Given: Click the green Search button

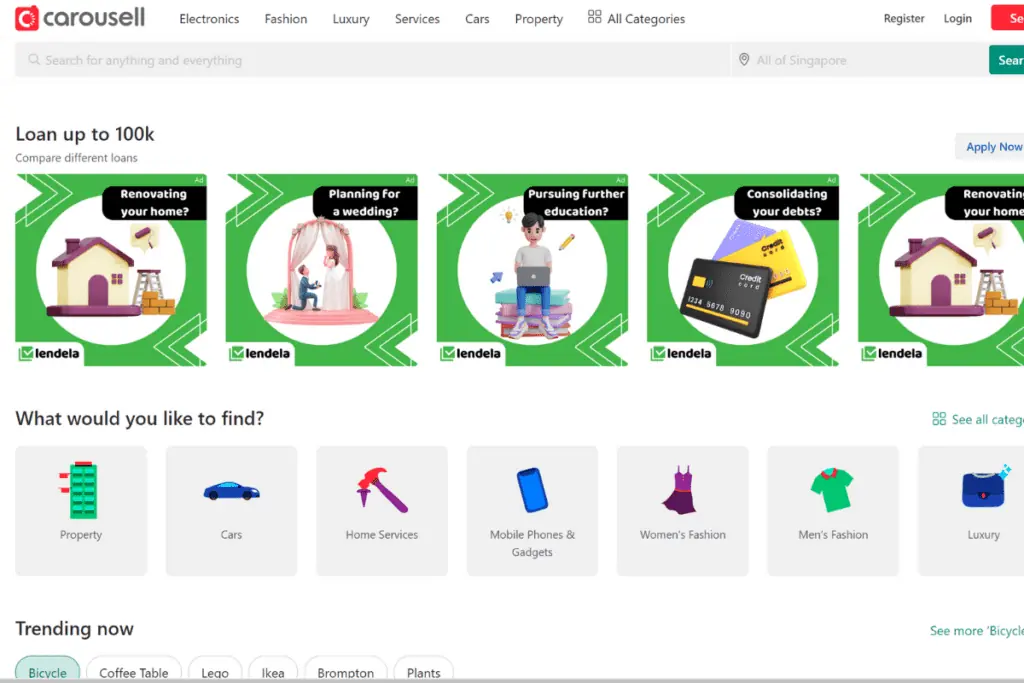Looking at the screenshot, I should coord(1006,60).
